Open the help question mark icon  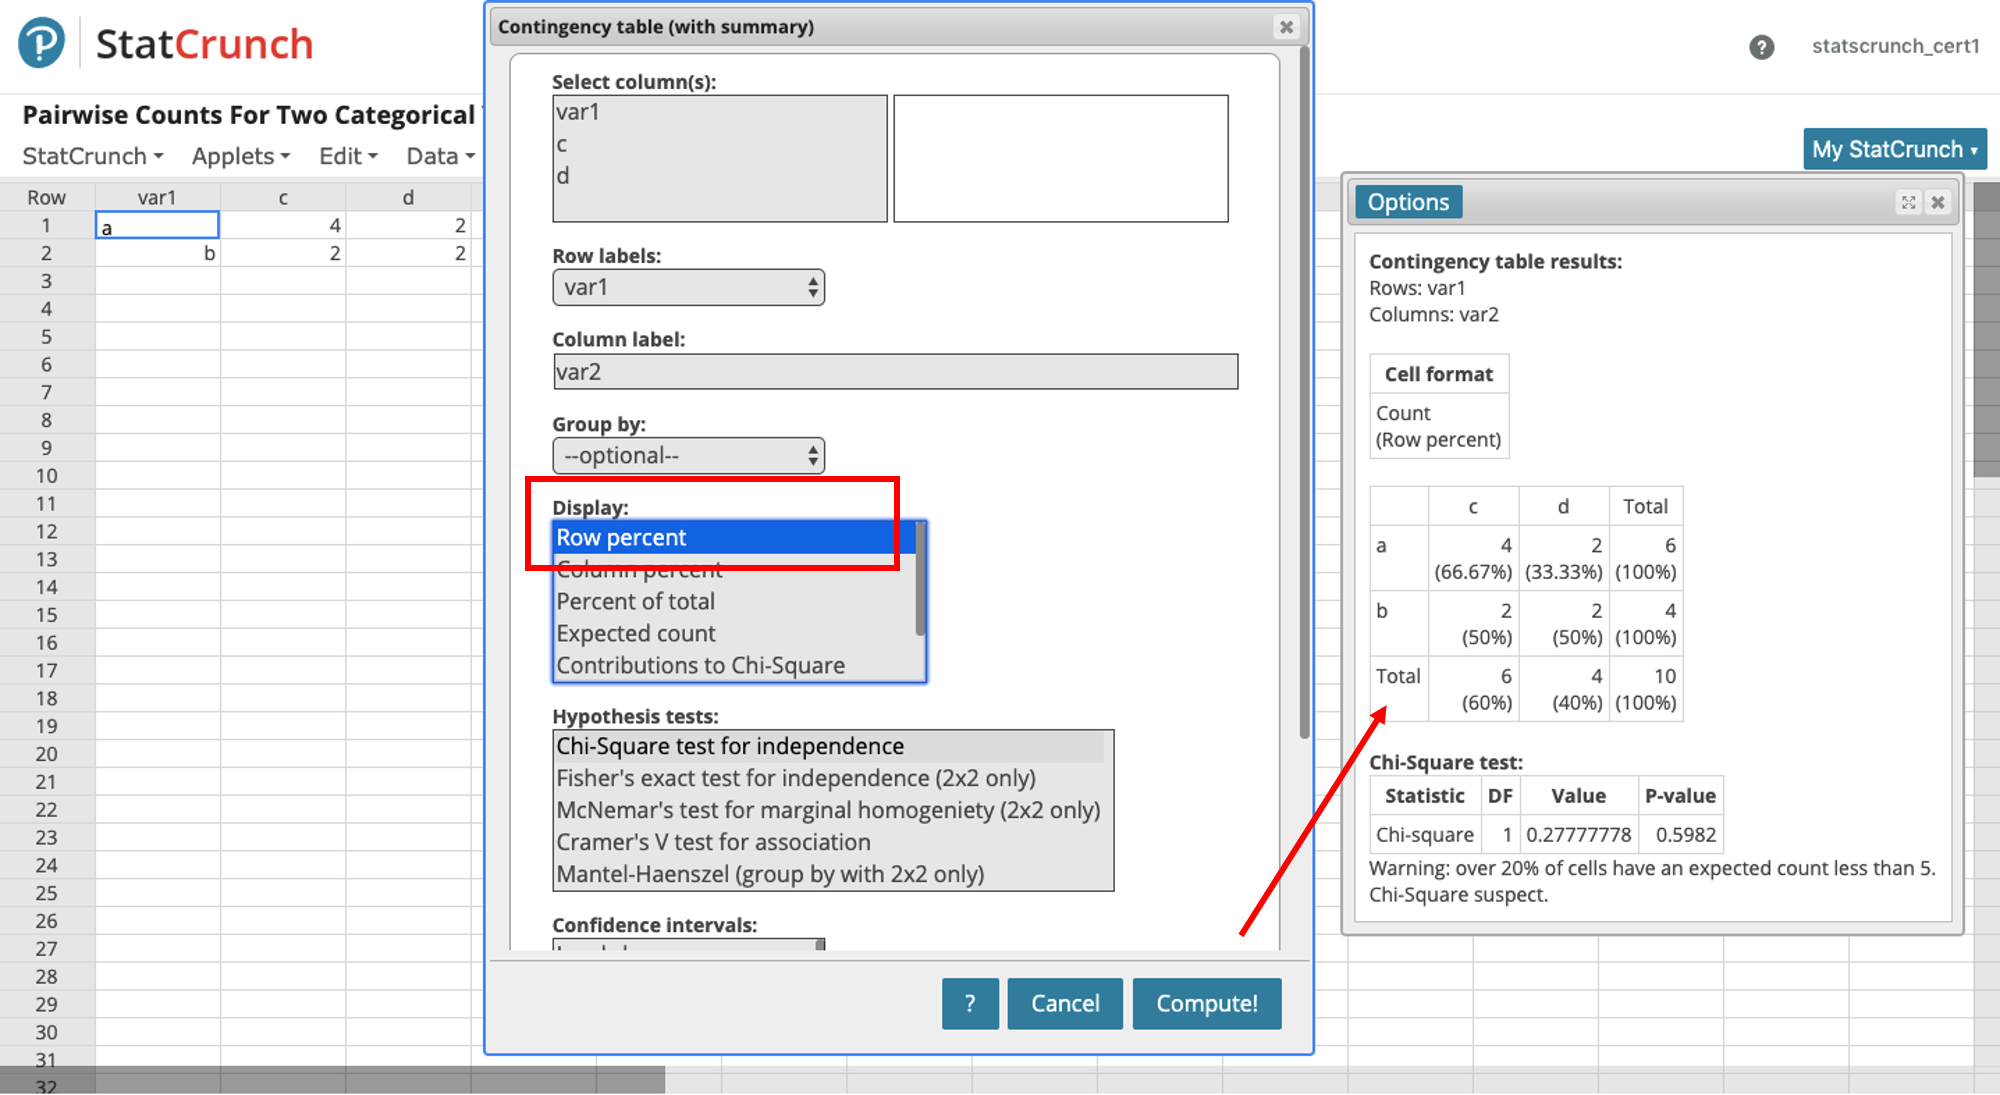click(x=1761, y=47)
